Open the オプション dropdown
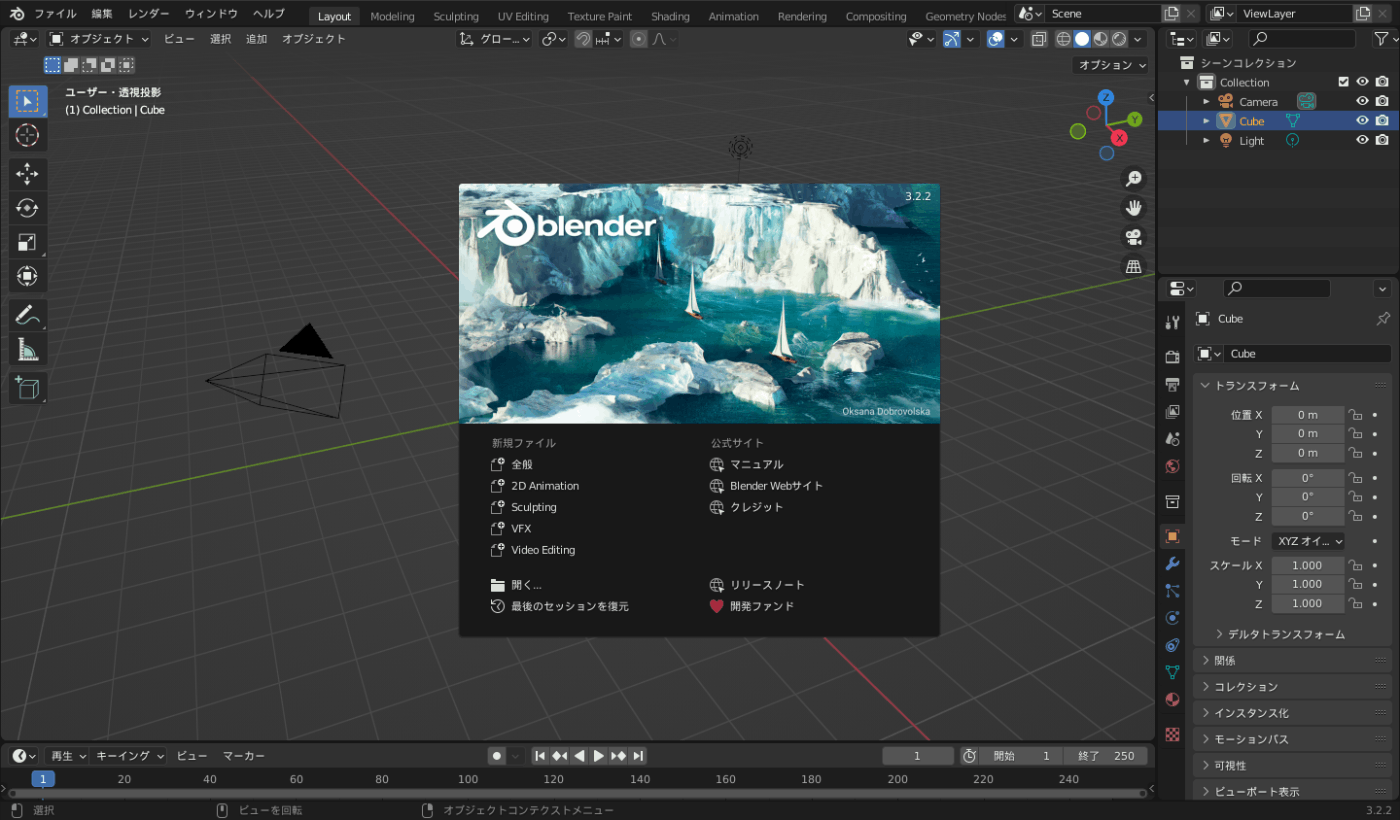This screenshot has width=1400, height=820. click(x=1112, y=65)
